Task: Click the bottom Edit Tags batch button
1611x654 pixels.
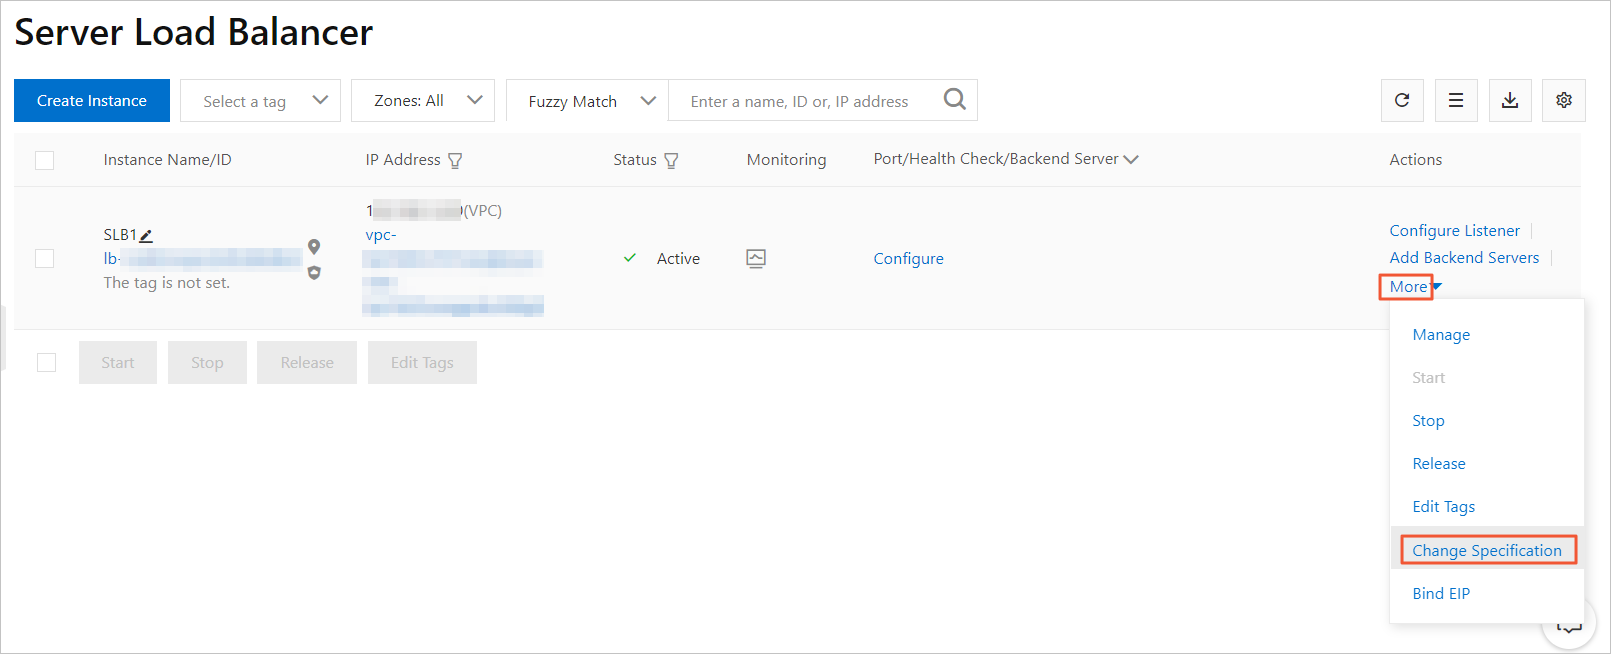Action: coord(422,363)
